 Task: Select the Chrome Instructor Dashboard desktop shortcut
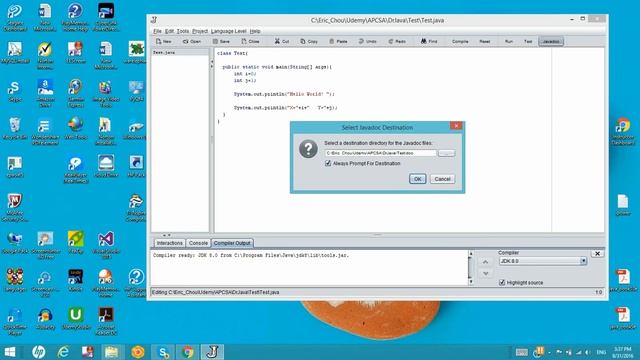623,131
